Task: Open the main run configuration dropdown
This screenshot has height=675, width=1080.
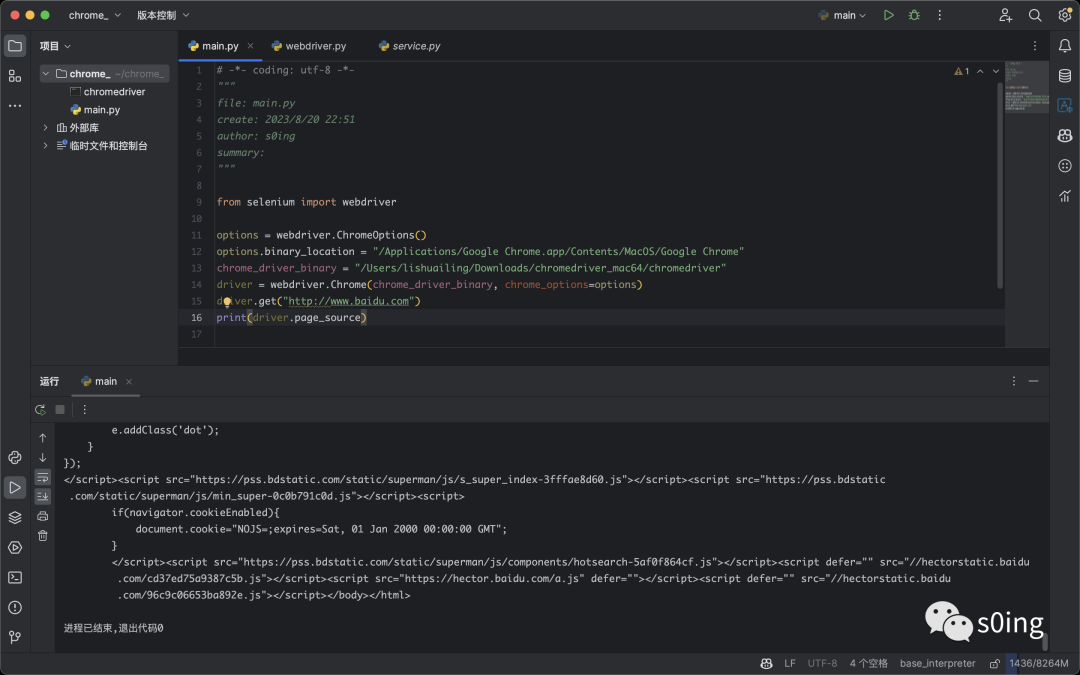Action: (x=842, y=15)
